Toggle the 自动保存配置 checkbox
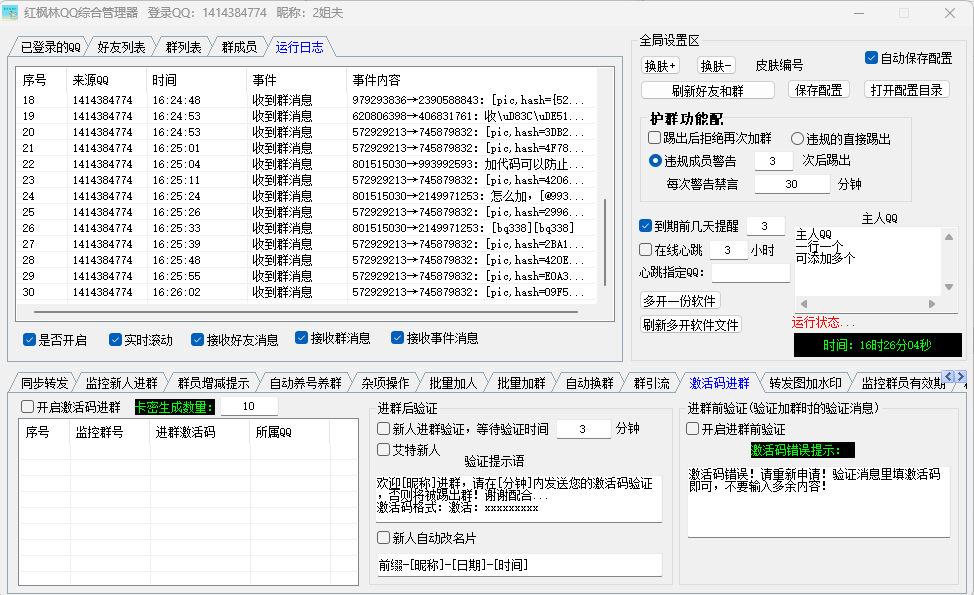Image resolution: width=974 pixels, height=595 pixels. point(872,58)
